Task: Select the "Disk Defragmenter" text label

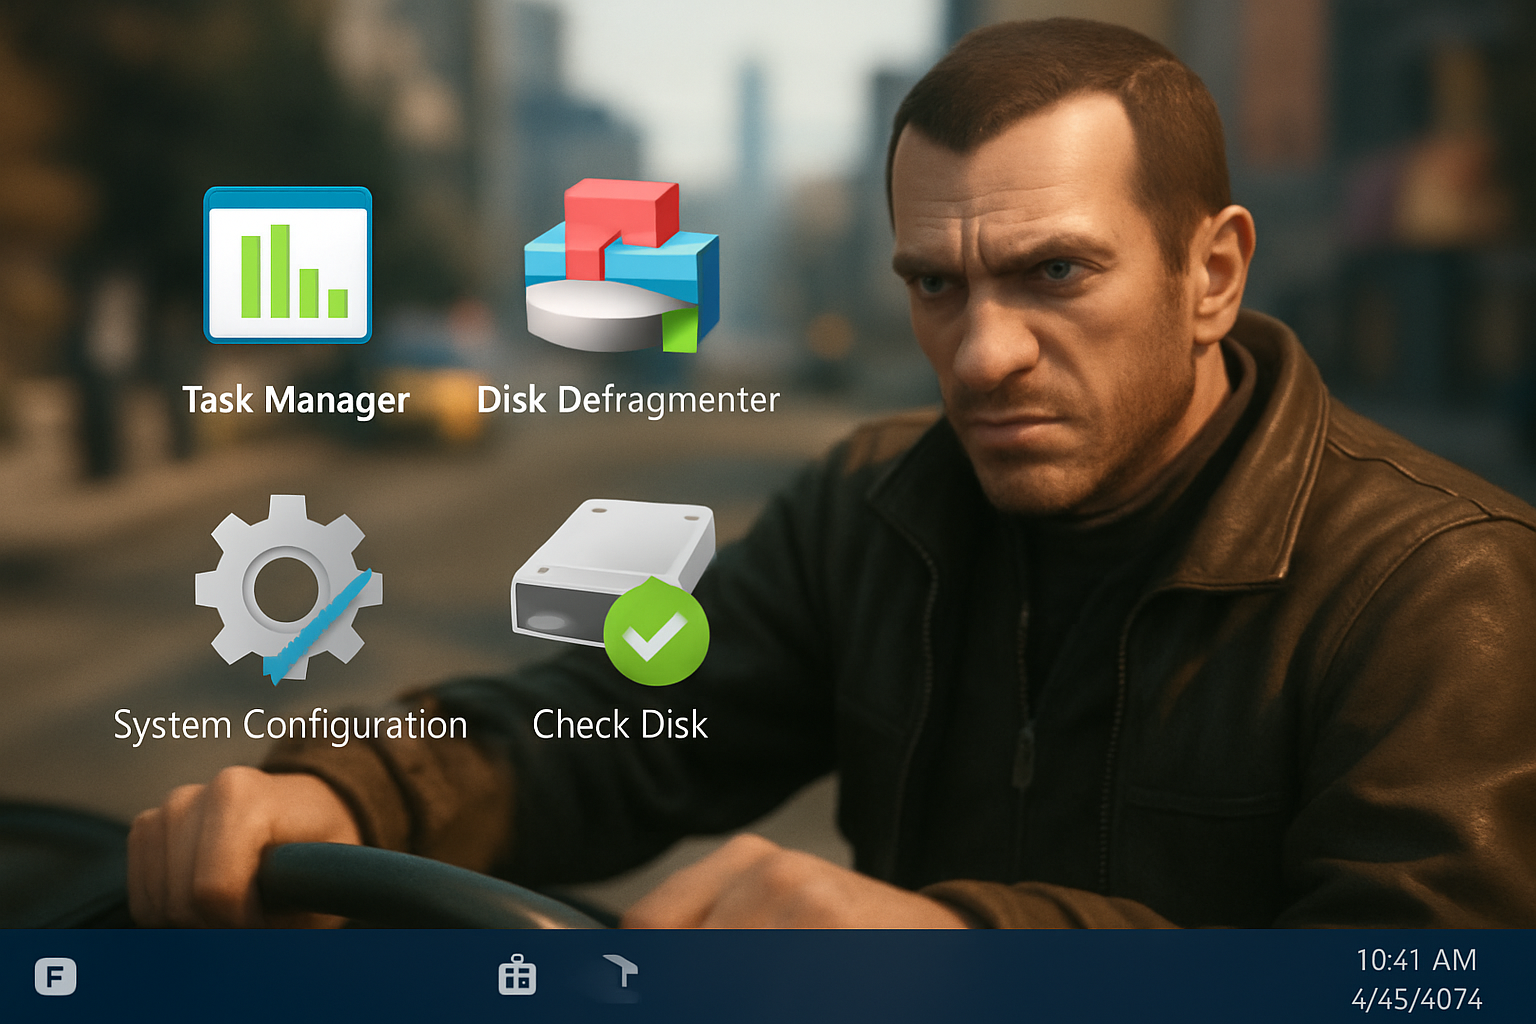Action: (x=628, y=400)
